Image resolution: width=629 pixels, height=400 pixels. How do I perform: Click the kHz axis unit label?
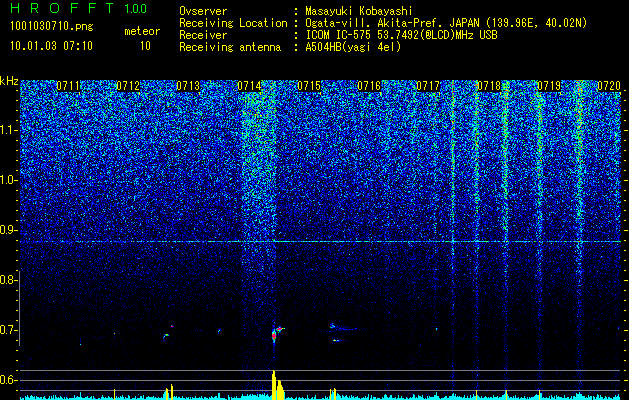[9, 82]
